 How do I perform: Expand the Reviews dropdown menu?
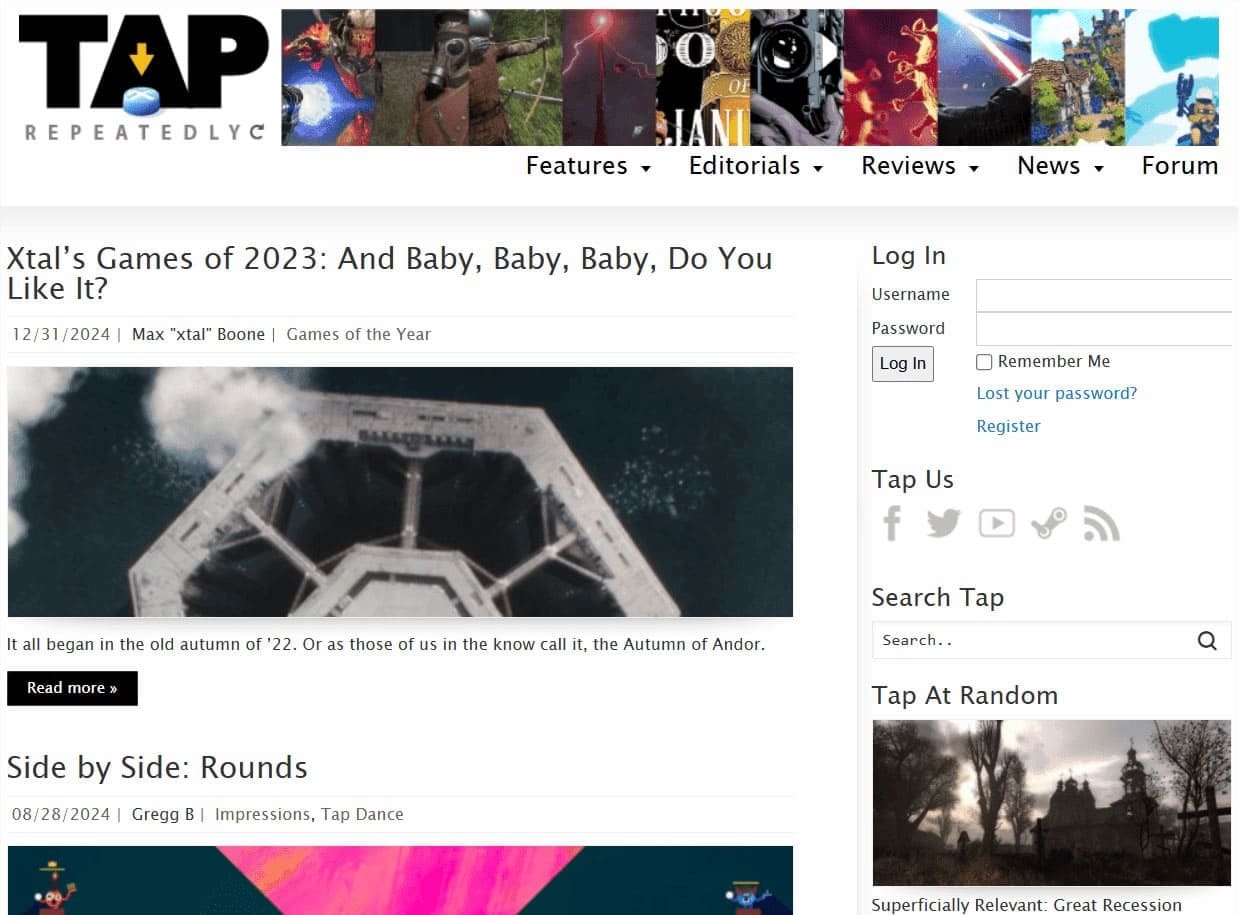click(920, 166)
